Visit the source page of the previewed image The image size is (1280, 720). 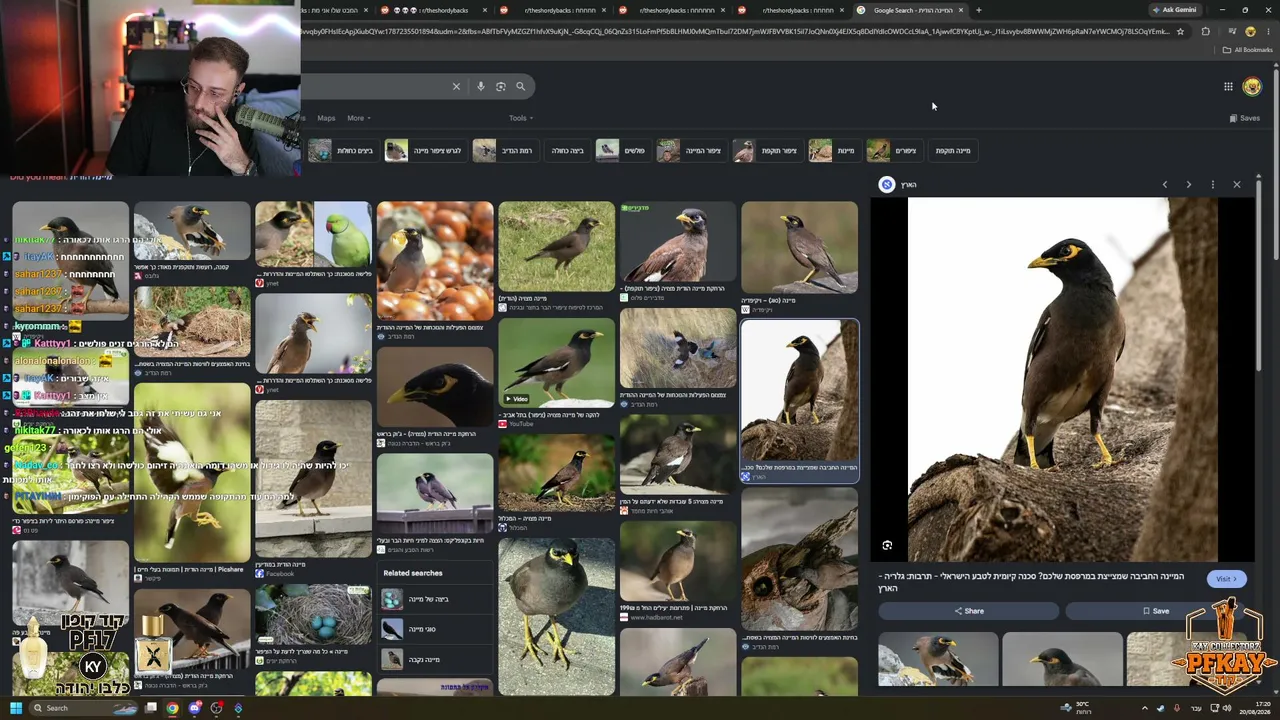point(1226,579)
